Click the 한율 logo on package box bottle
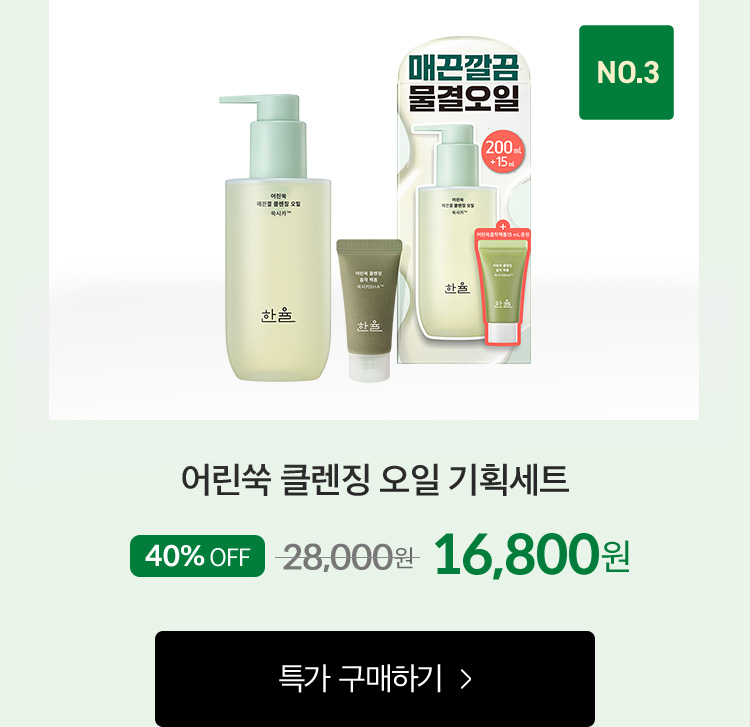 (457, 288)
